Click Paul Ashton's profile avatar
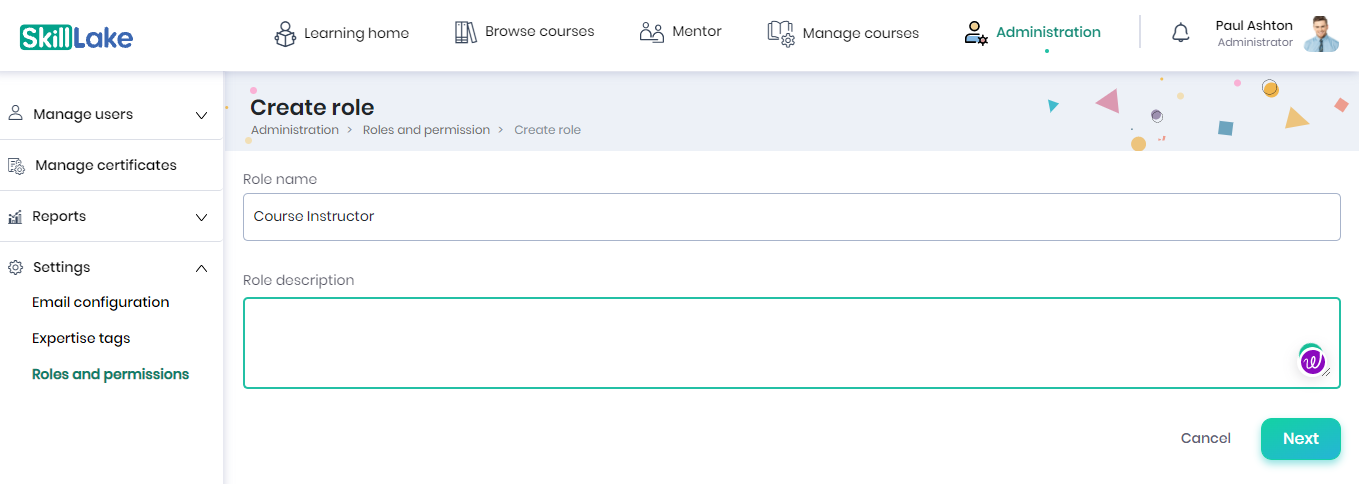This screenshot has width=1359, height=484. click(1322, 34)
